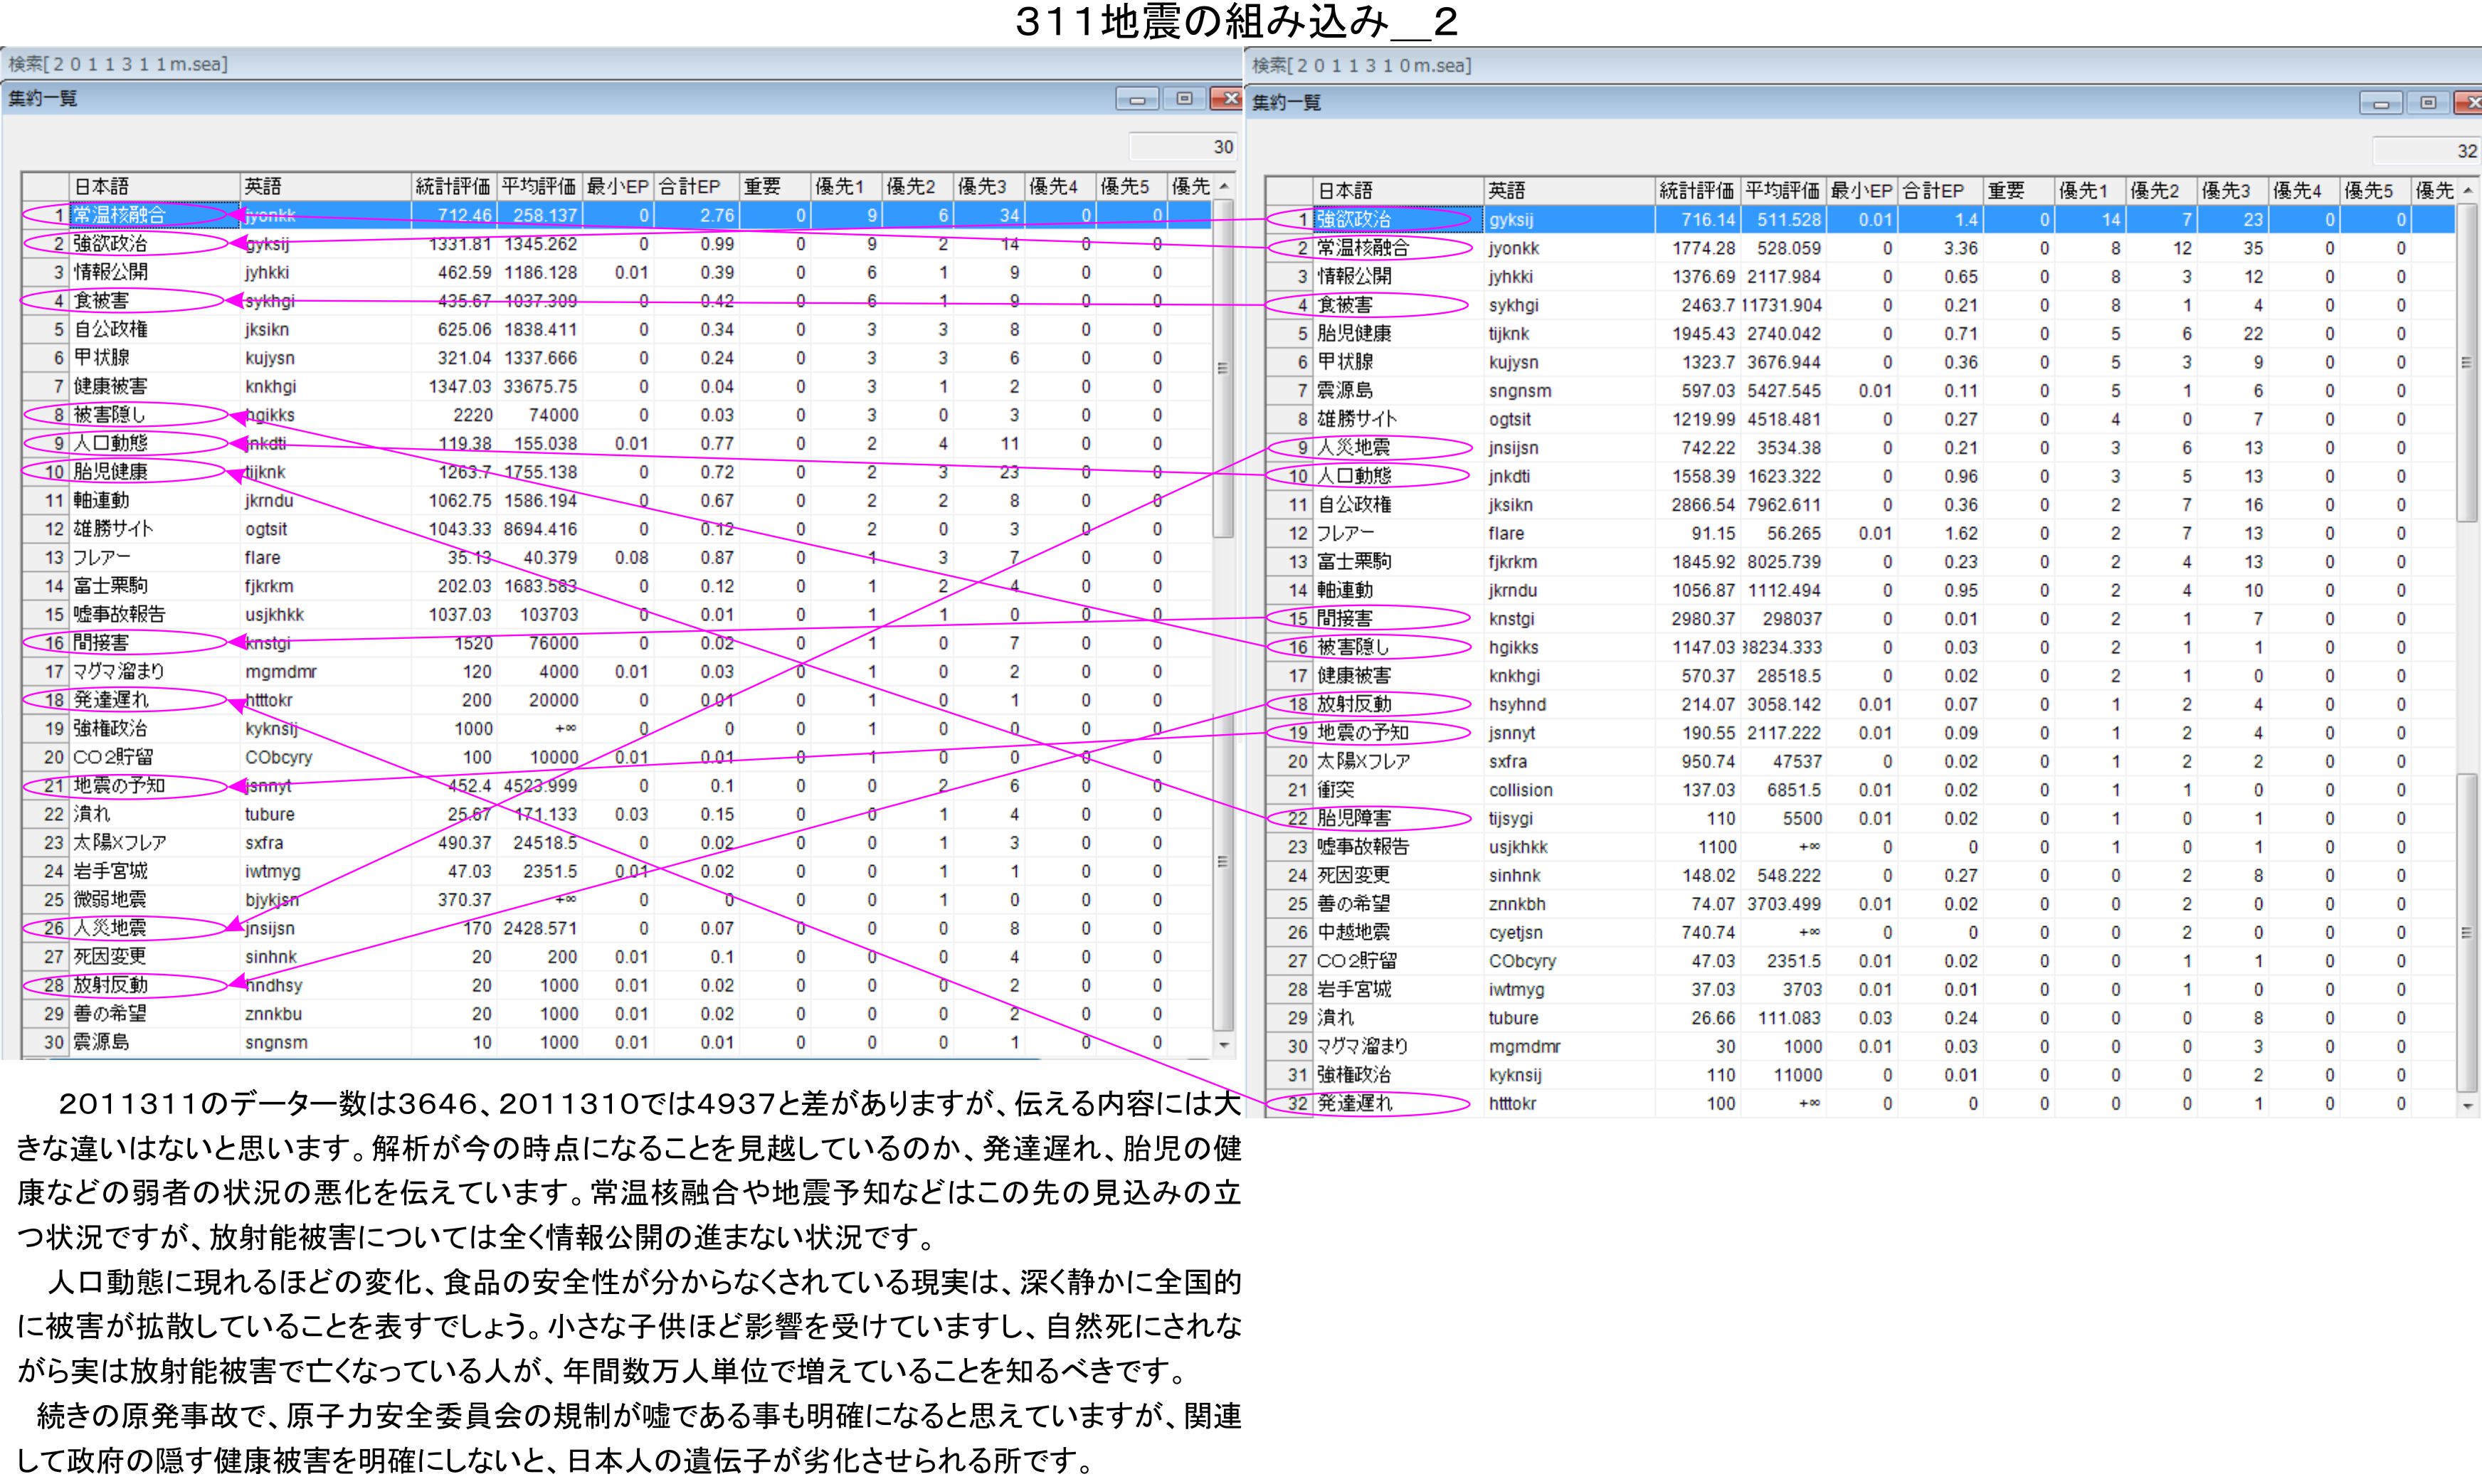Screen dimensions: 2482x1484
Task: Select row 胎児健康 in left table
Action: click(x=110, y=472)
